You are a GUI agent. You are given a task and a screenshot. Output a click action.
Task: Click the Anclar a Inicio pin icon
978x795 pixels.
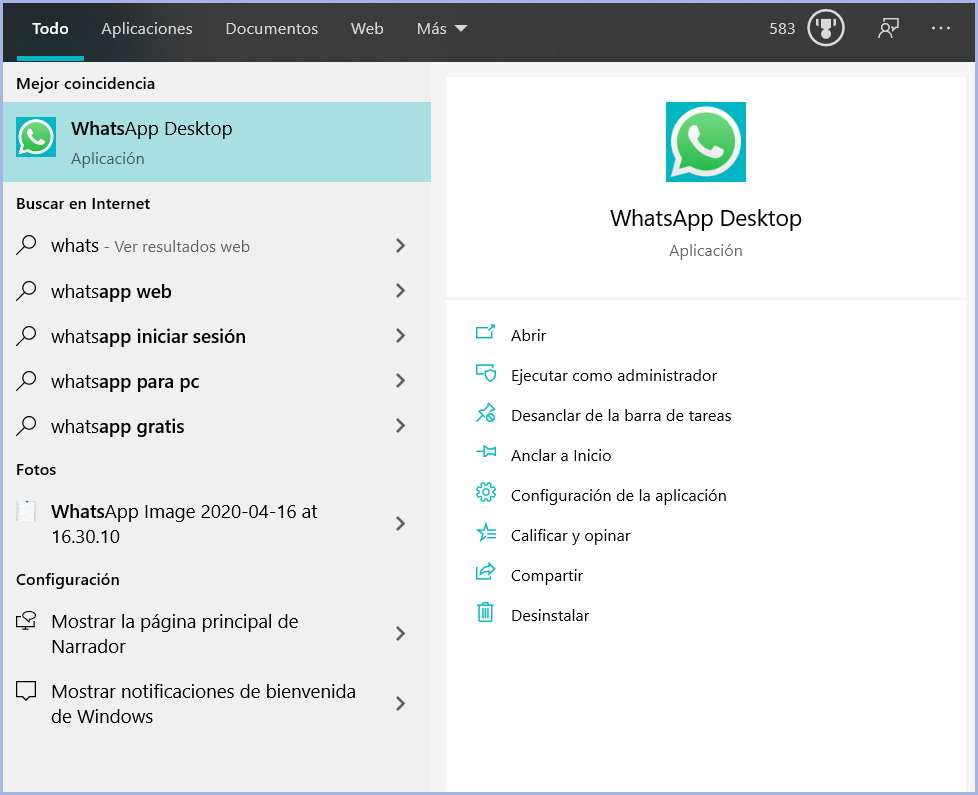tap(486, 455)
